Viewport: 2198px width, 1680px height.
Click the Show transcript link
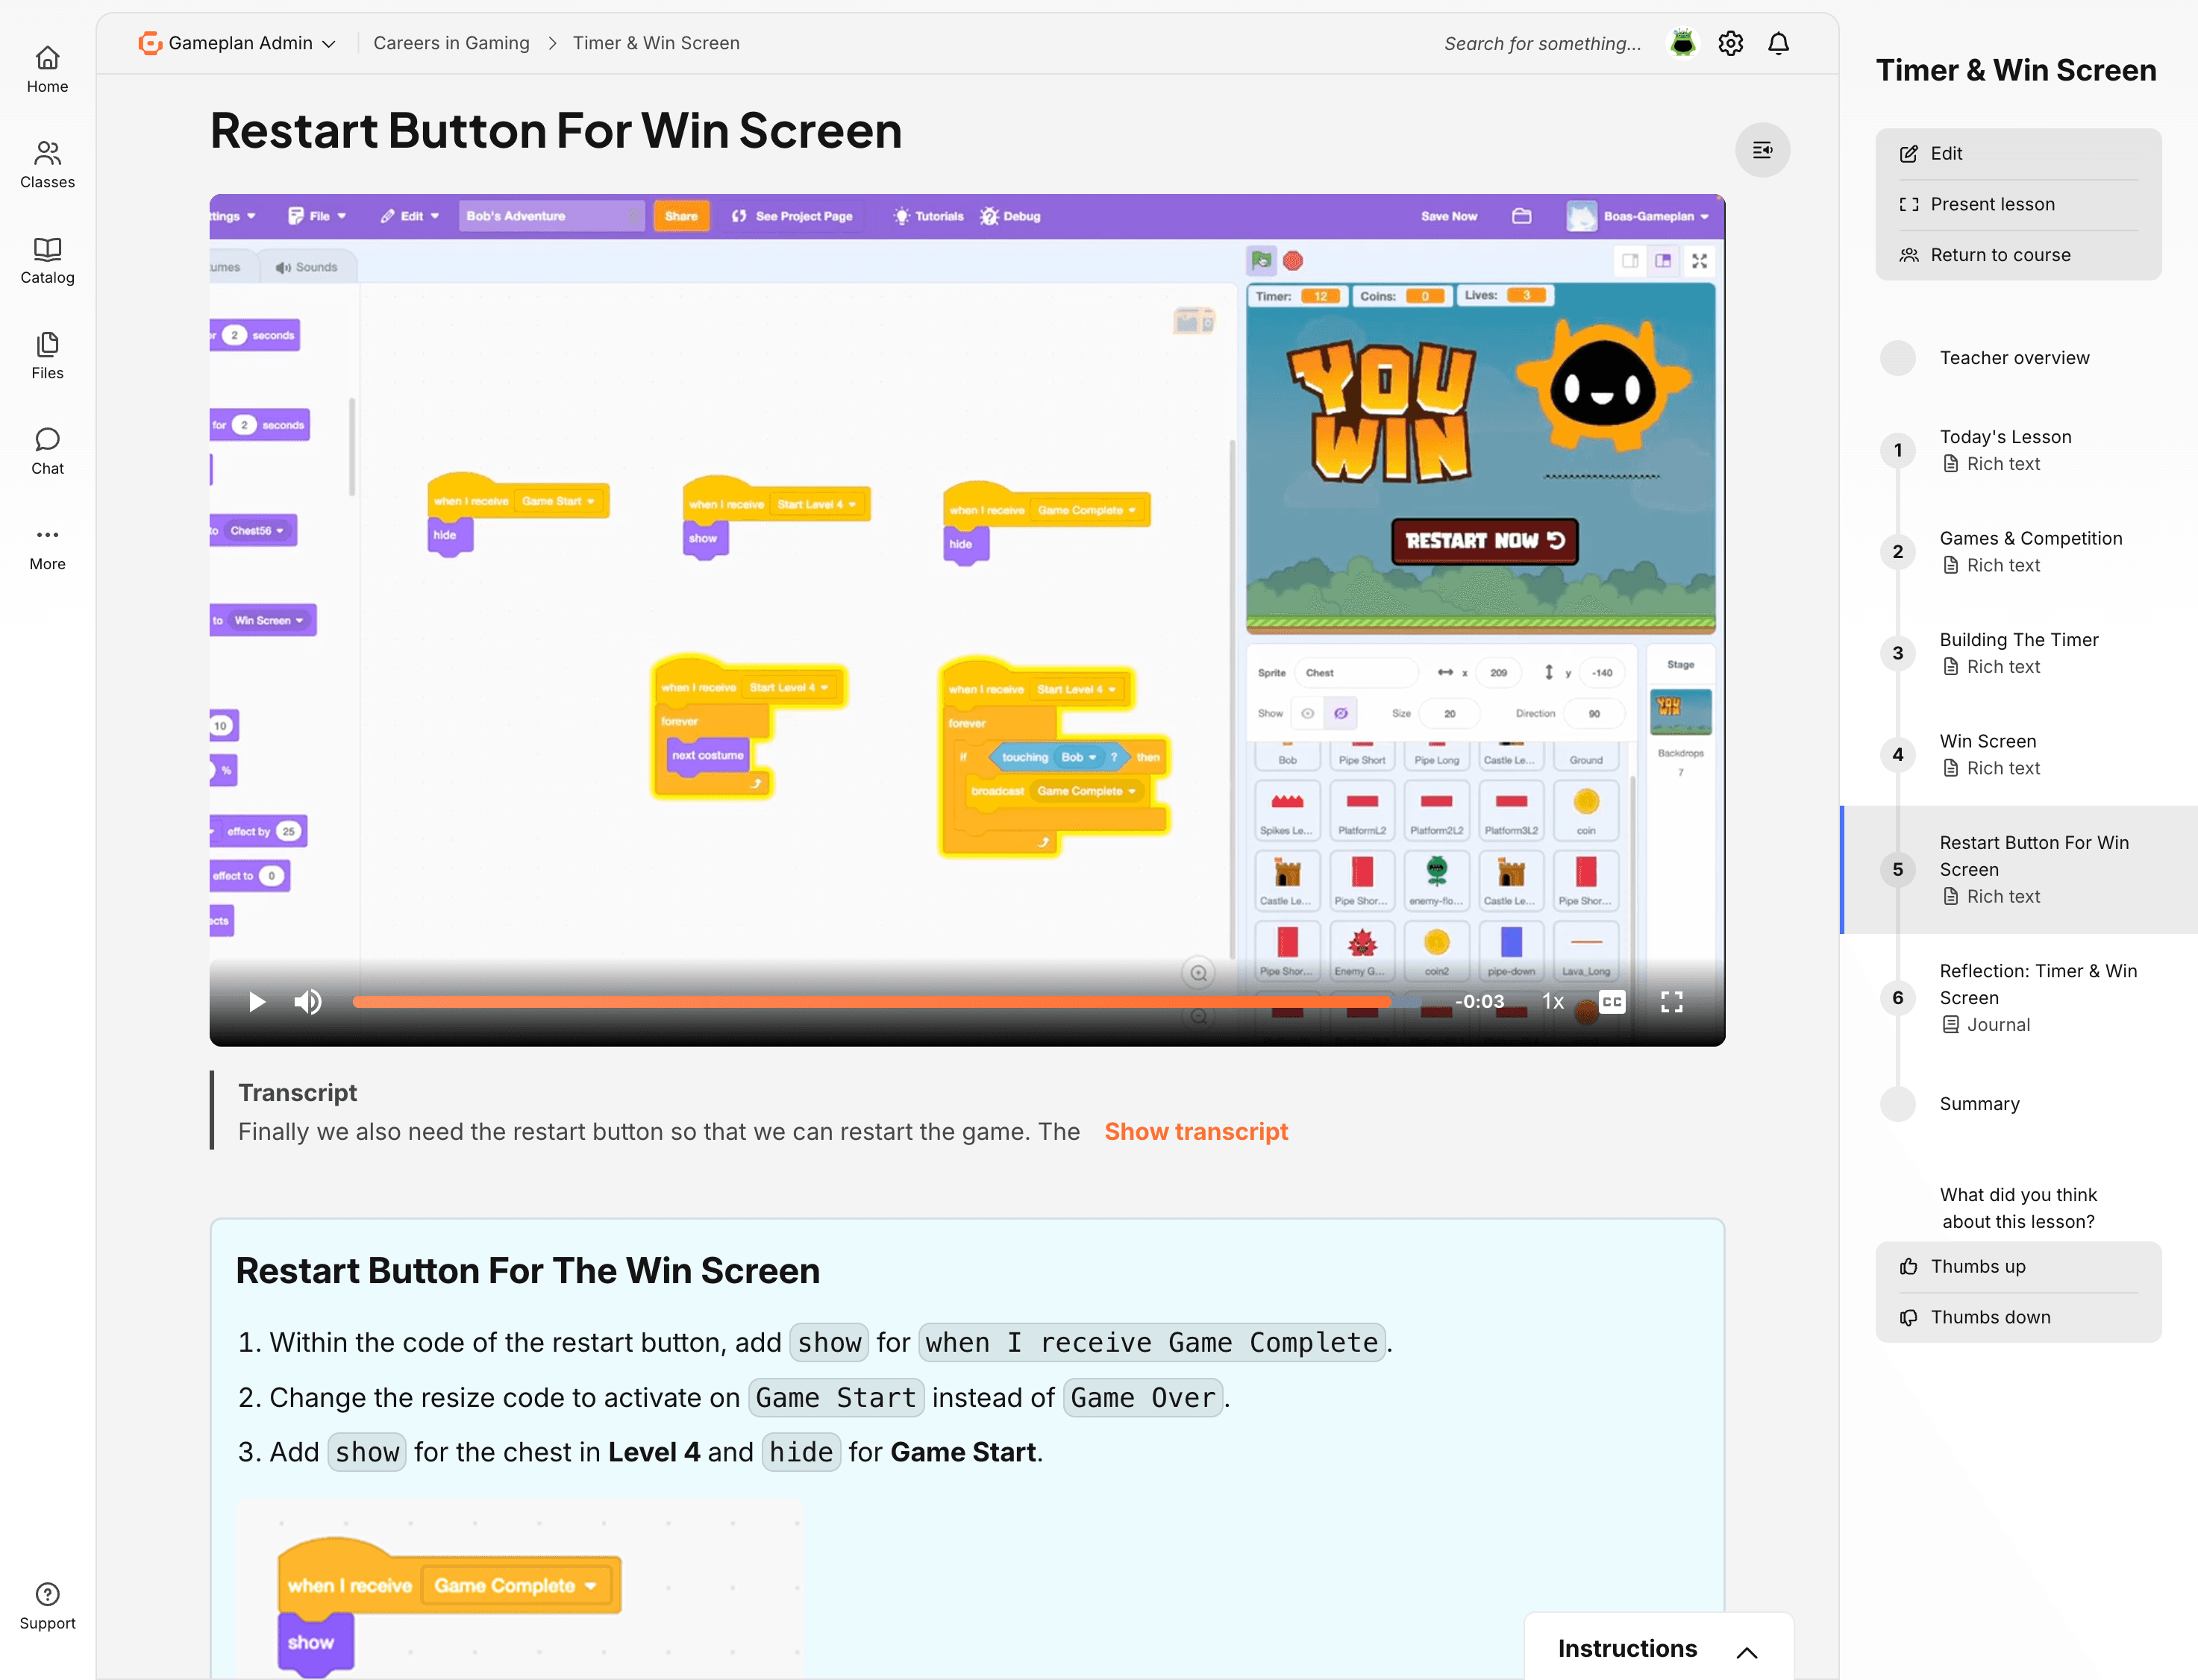pyautogui.click(x=1196, y=1131)
